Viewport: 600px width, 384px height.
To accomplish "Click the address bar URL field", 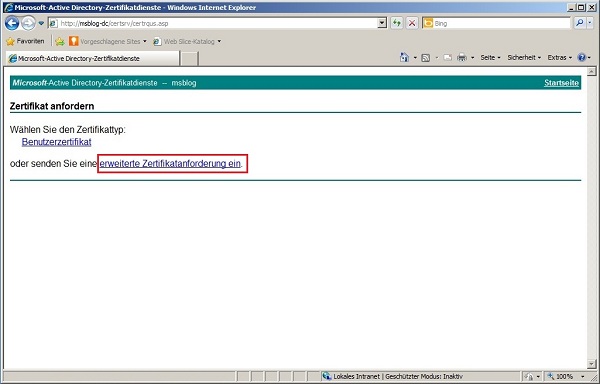I will (x=218, y=23).
